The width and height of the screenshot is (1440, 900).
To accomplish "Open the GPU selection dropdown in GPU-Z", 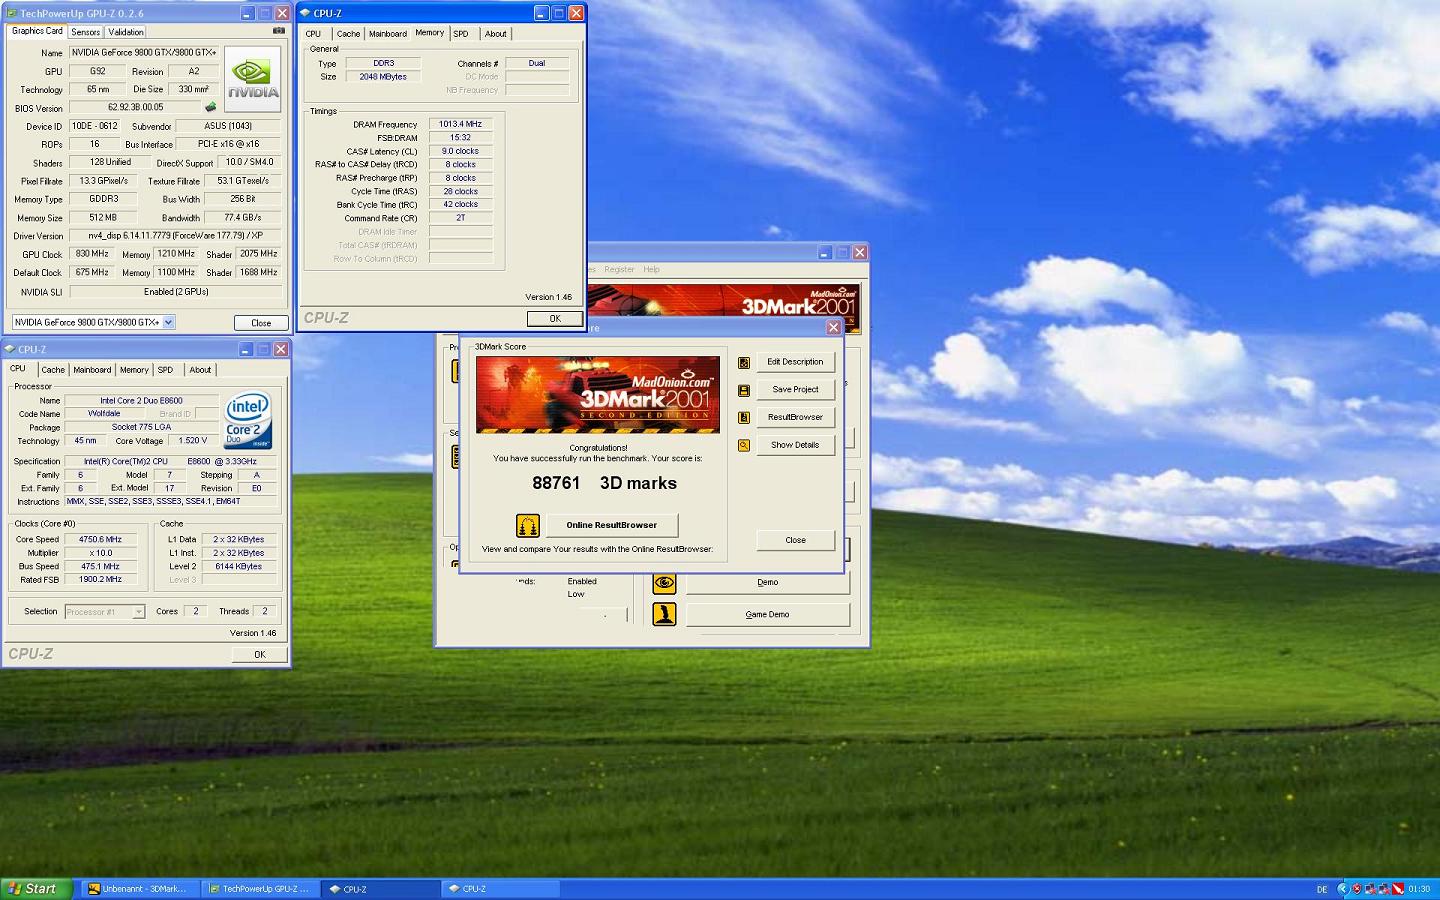I will click(169, 322).
